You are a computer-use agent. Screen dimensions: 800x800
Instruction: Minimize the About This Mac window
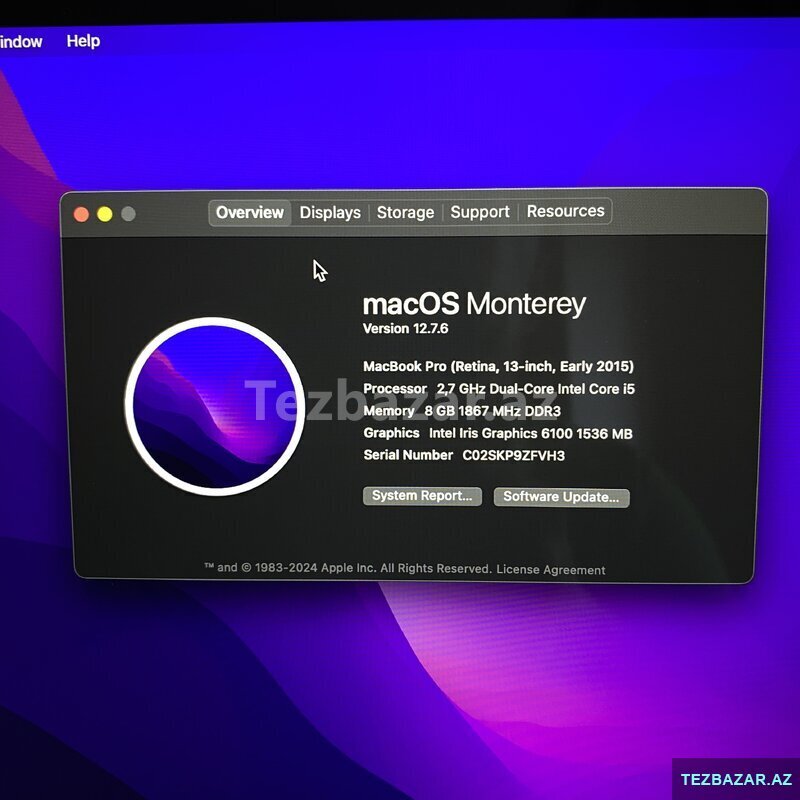point(105,214)
